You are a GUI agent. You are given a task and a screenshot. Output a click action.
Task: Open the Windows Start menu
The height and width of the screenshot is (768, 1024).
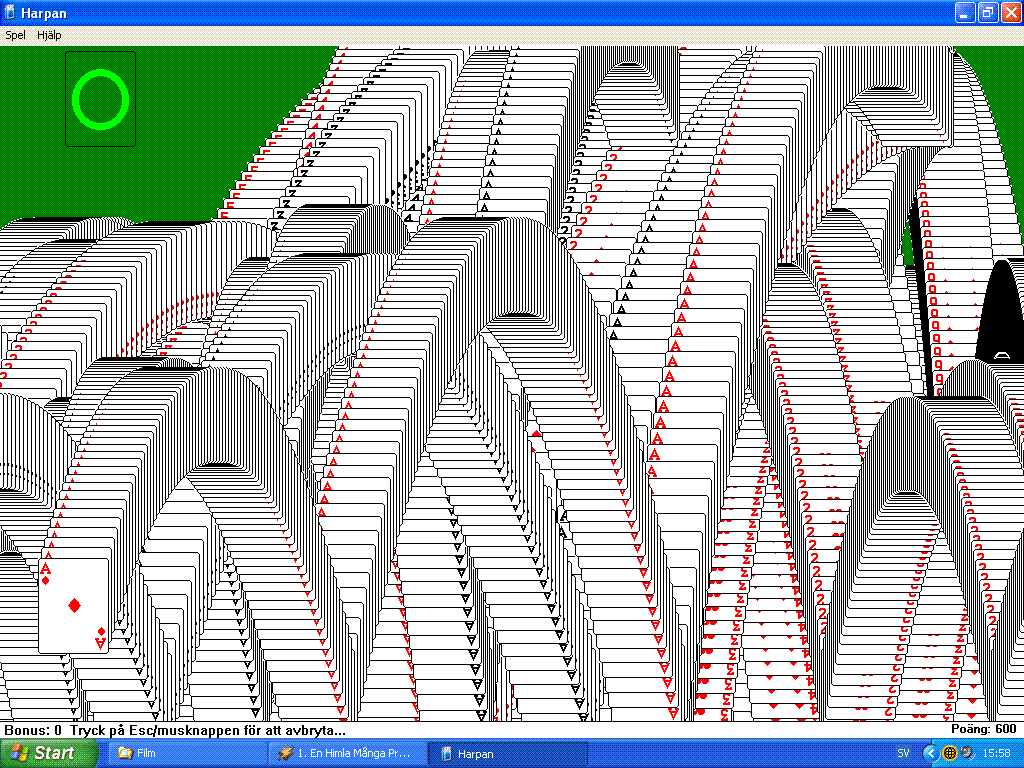click(42, 753)
